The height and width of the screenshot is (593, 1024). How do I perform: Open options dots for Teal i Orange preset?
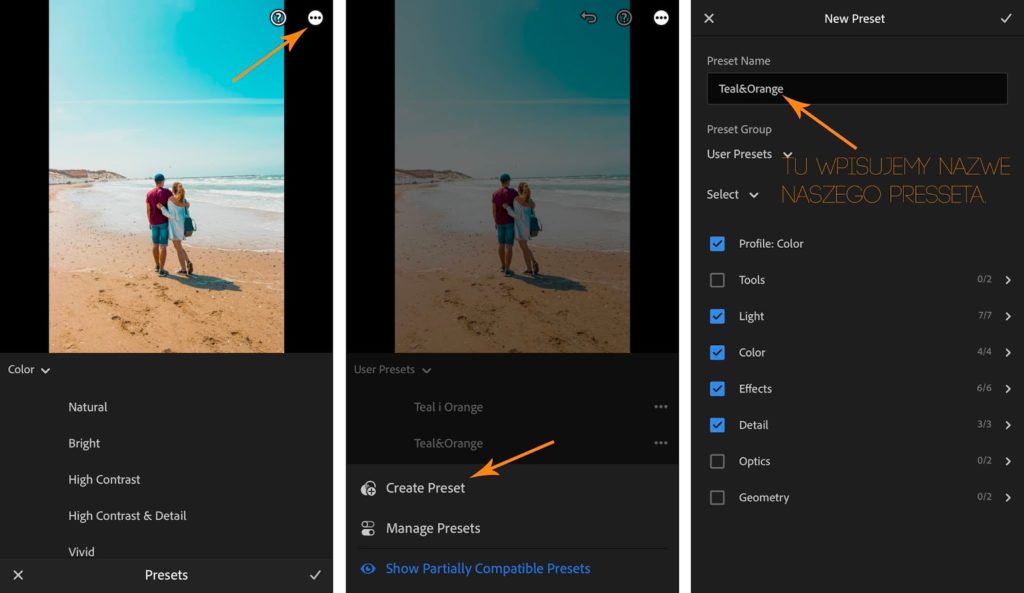[x=661, y=406]
